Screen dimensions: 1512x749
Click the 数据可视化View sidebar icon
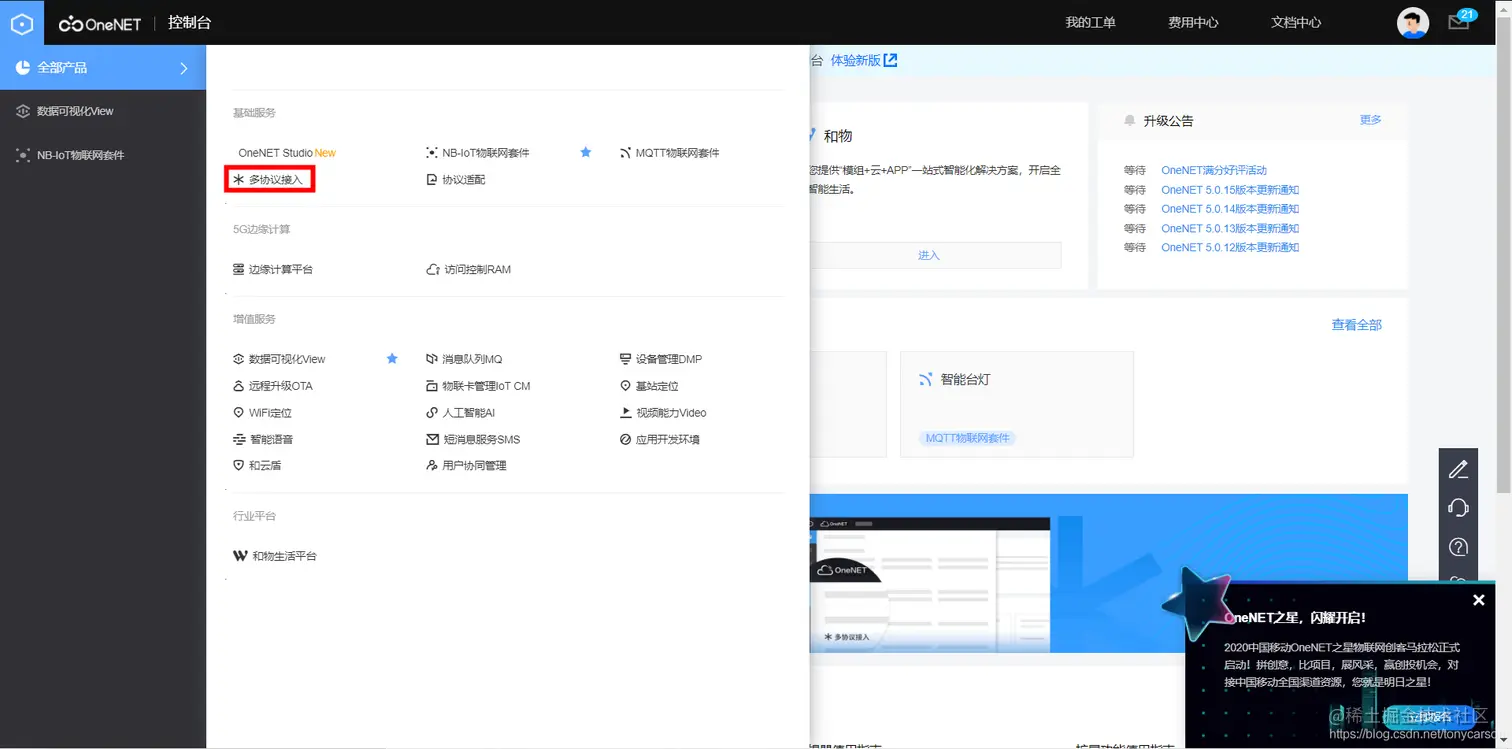coord(23,112)
